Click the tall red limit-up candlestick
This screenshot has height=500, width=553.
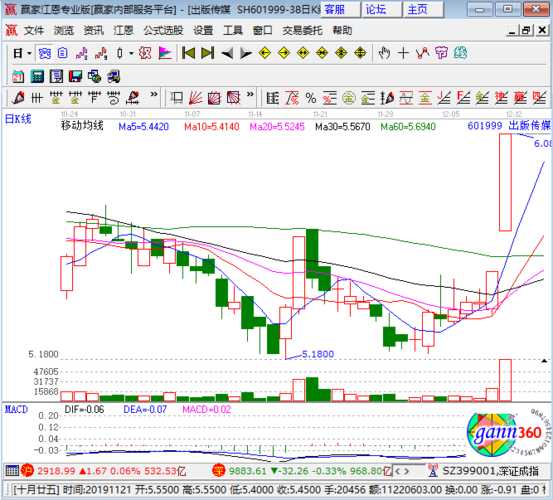505,182
